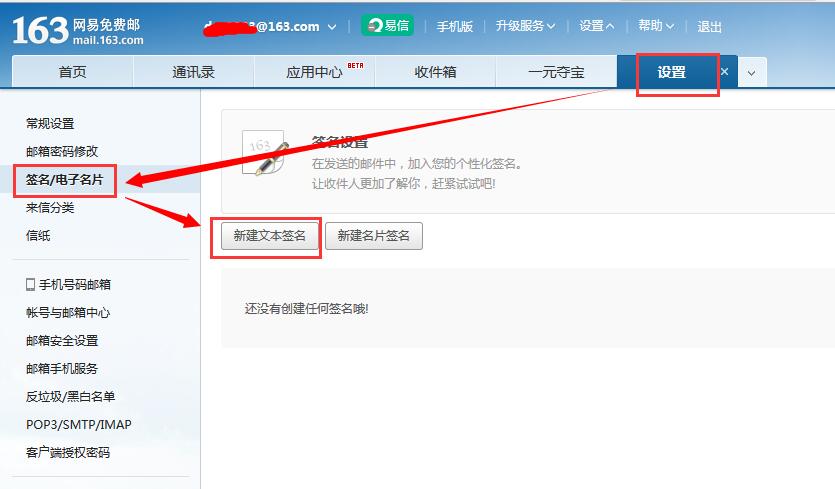Click the 163 mail logo

pyautogui.click(x=78, y=30)
